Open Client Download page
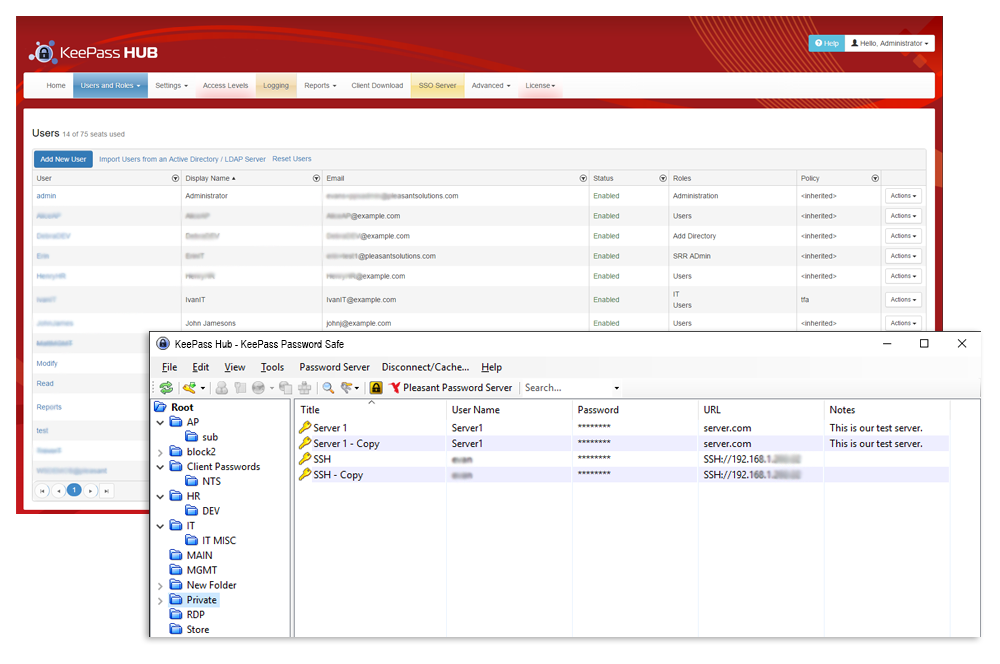The height and width of the screenshot is (664, 1000). click(377, 85)
